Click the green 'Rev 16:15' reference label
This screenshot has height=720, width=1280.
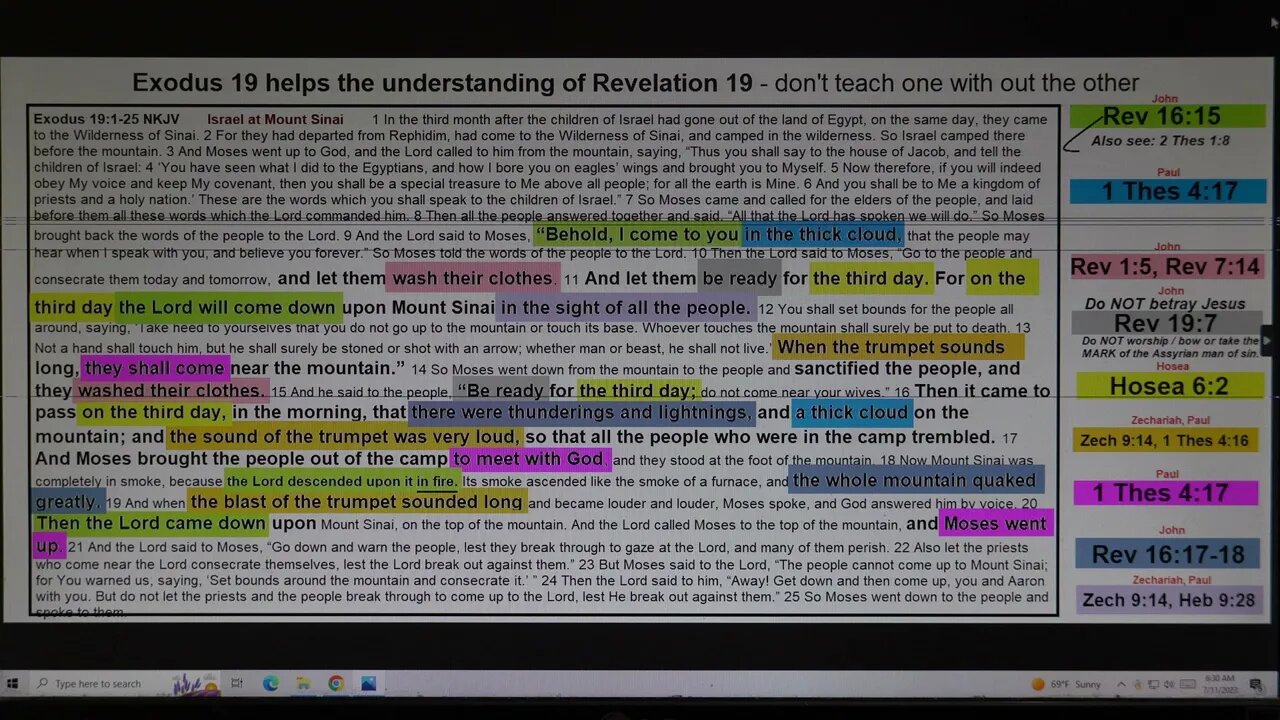1167,116
